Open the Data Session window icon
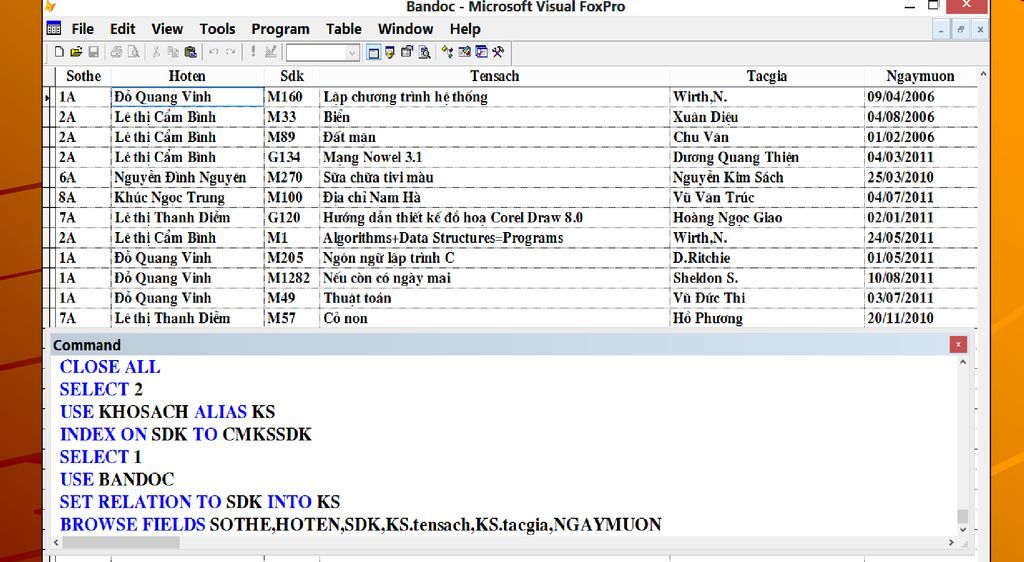Viewport: 1024px width, 562px height. tap(390, 52)
